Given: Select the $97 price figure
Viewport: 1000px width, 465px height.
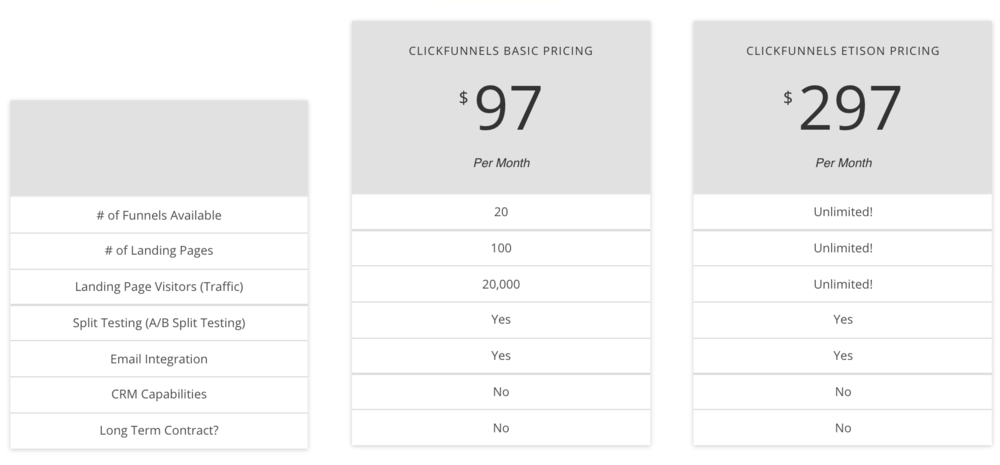Looking at the screenshot, I should tap(501, 108).
